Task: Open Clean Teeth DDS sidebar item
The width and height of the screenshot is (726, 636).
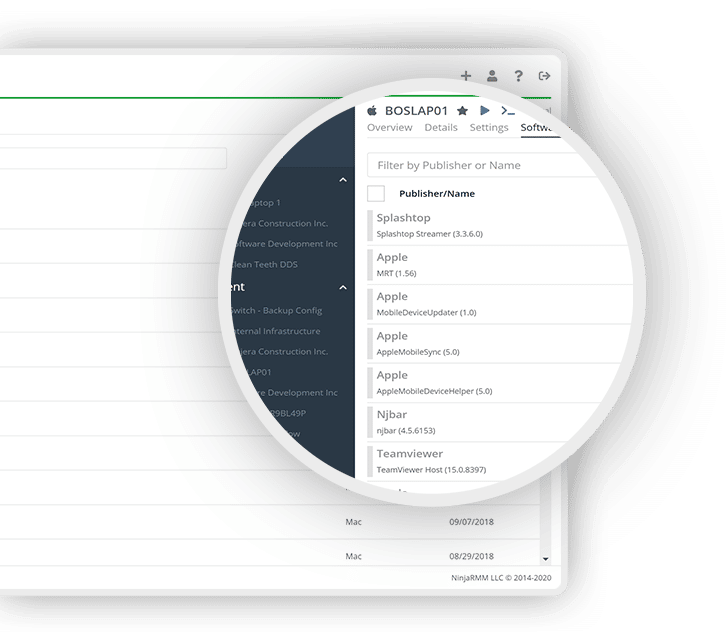Action: (264, 264)
